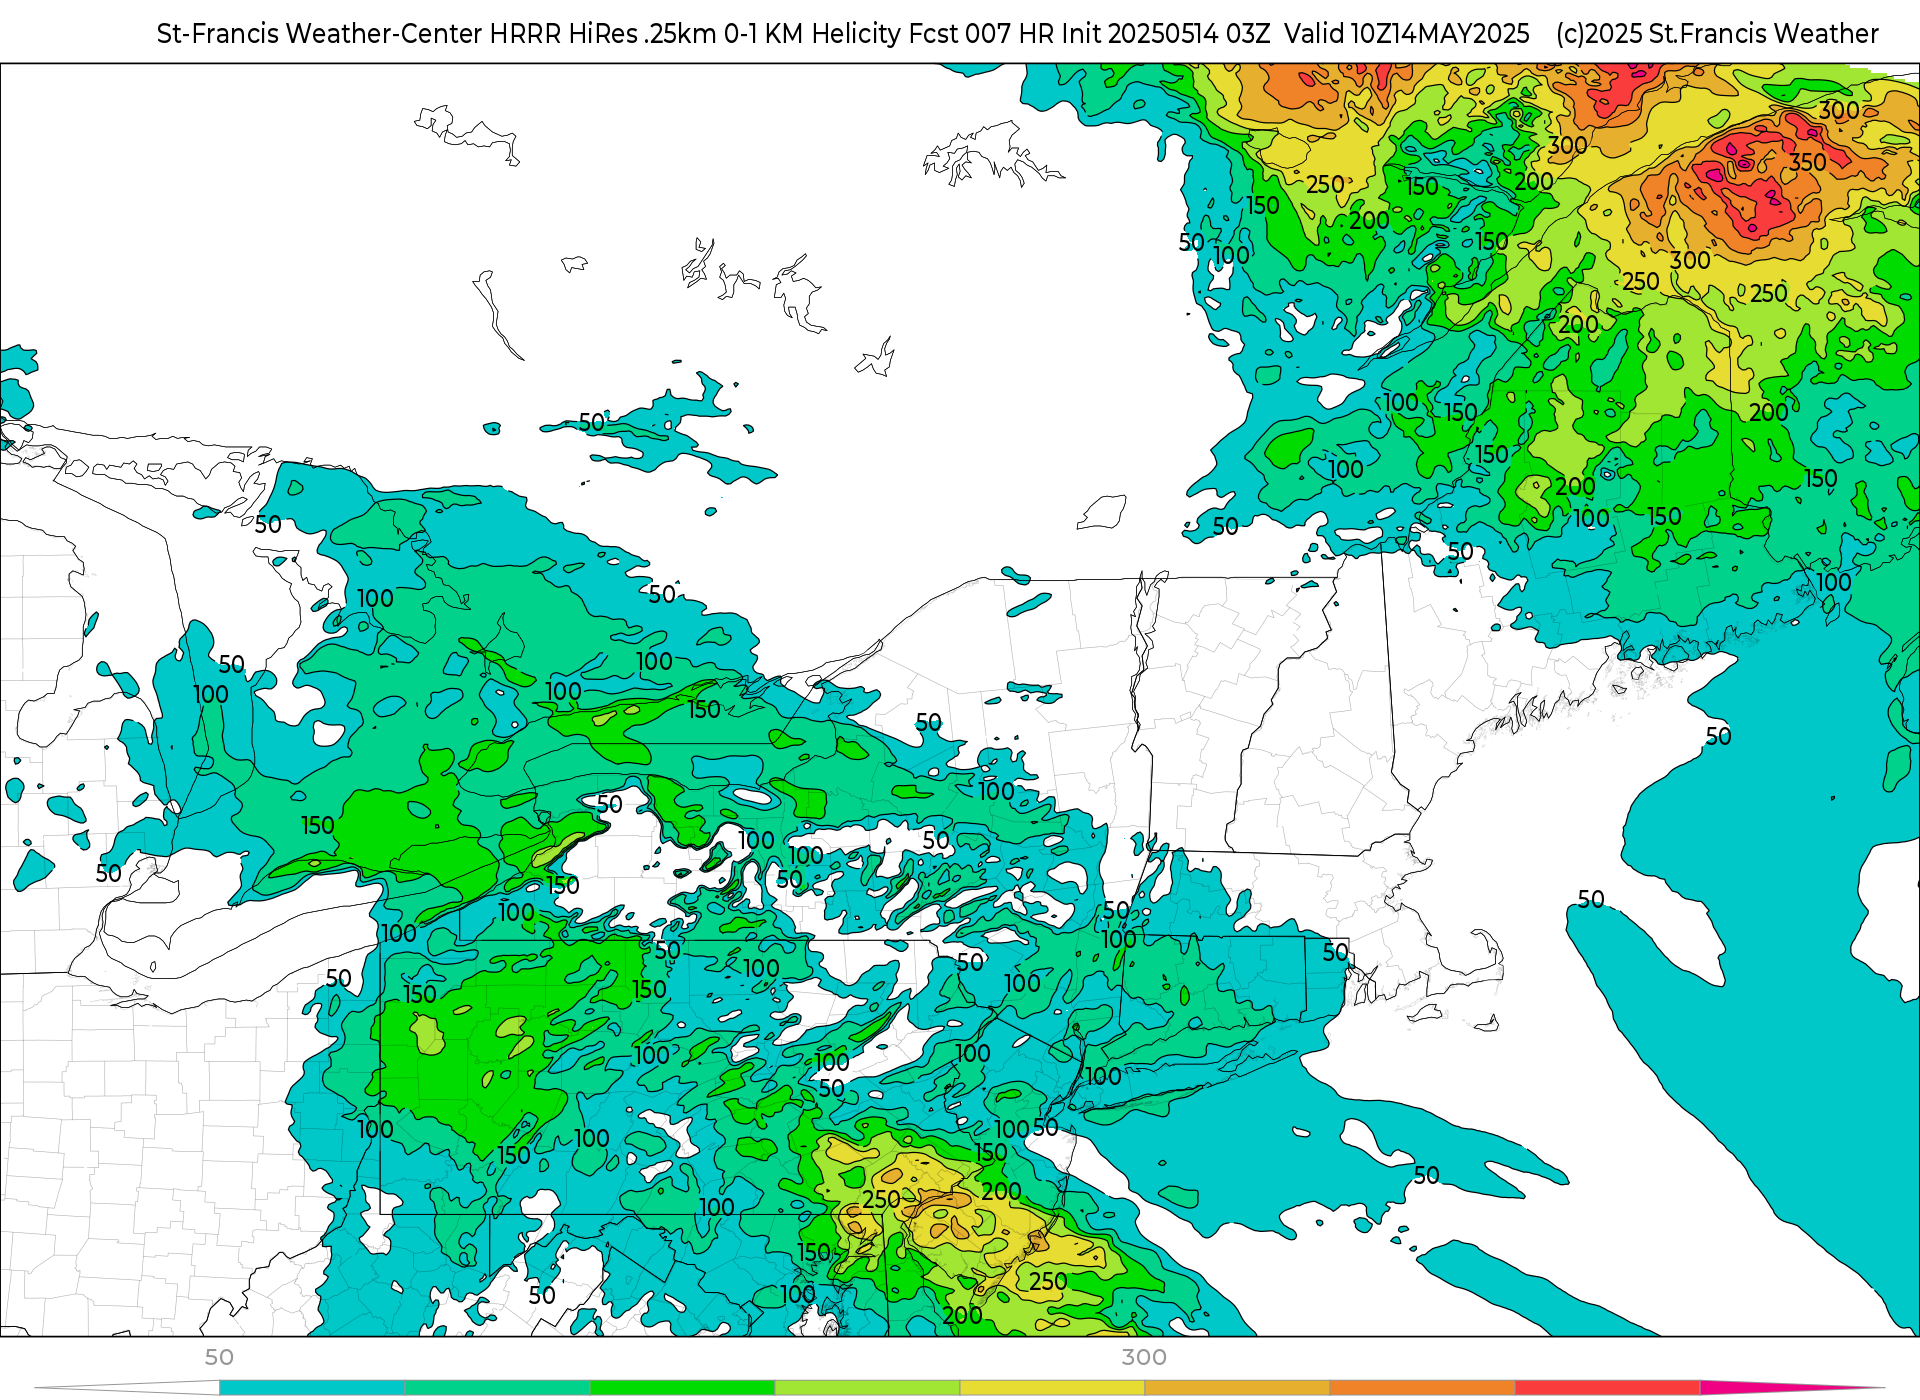Image resolution: width=1920 pixels, height=1400 pixels.
Task: Click the yellow segment of the color bar
Action: [1052, 1388]
